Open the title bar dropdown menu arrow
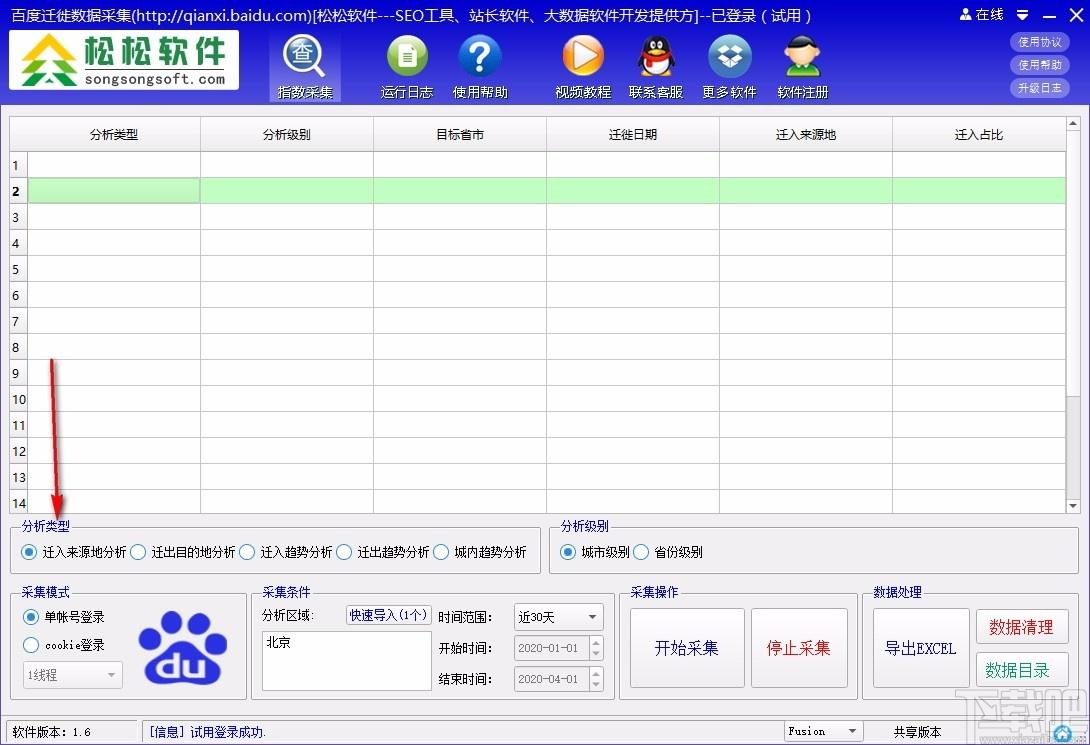1090x745 pixels. coord(1022,15)
